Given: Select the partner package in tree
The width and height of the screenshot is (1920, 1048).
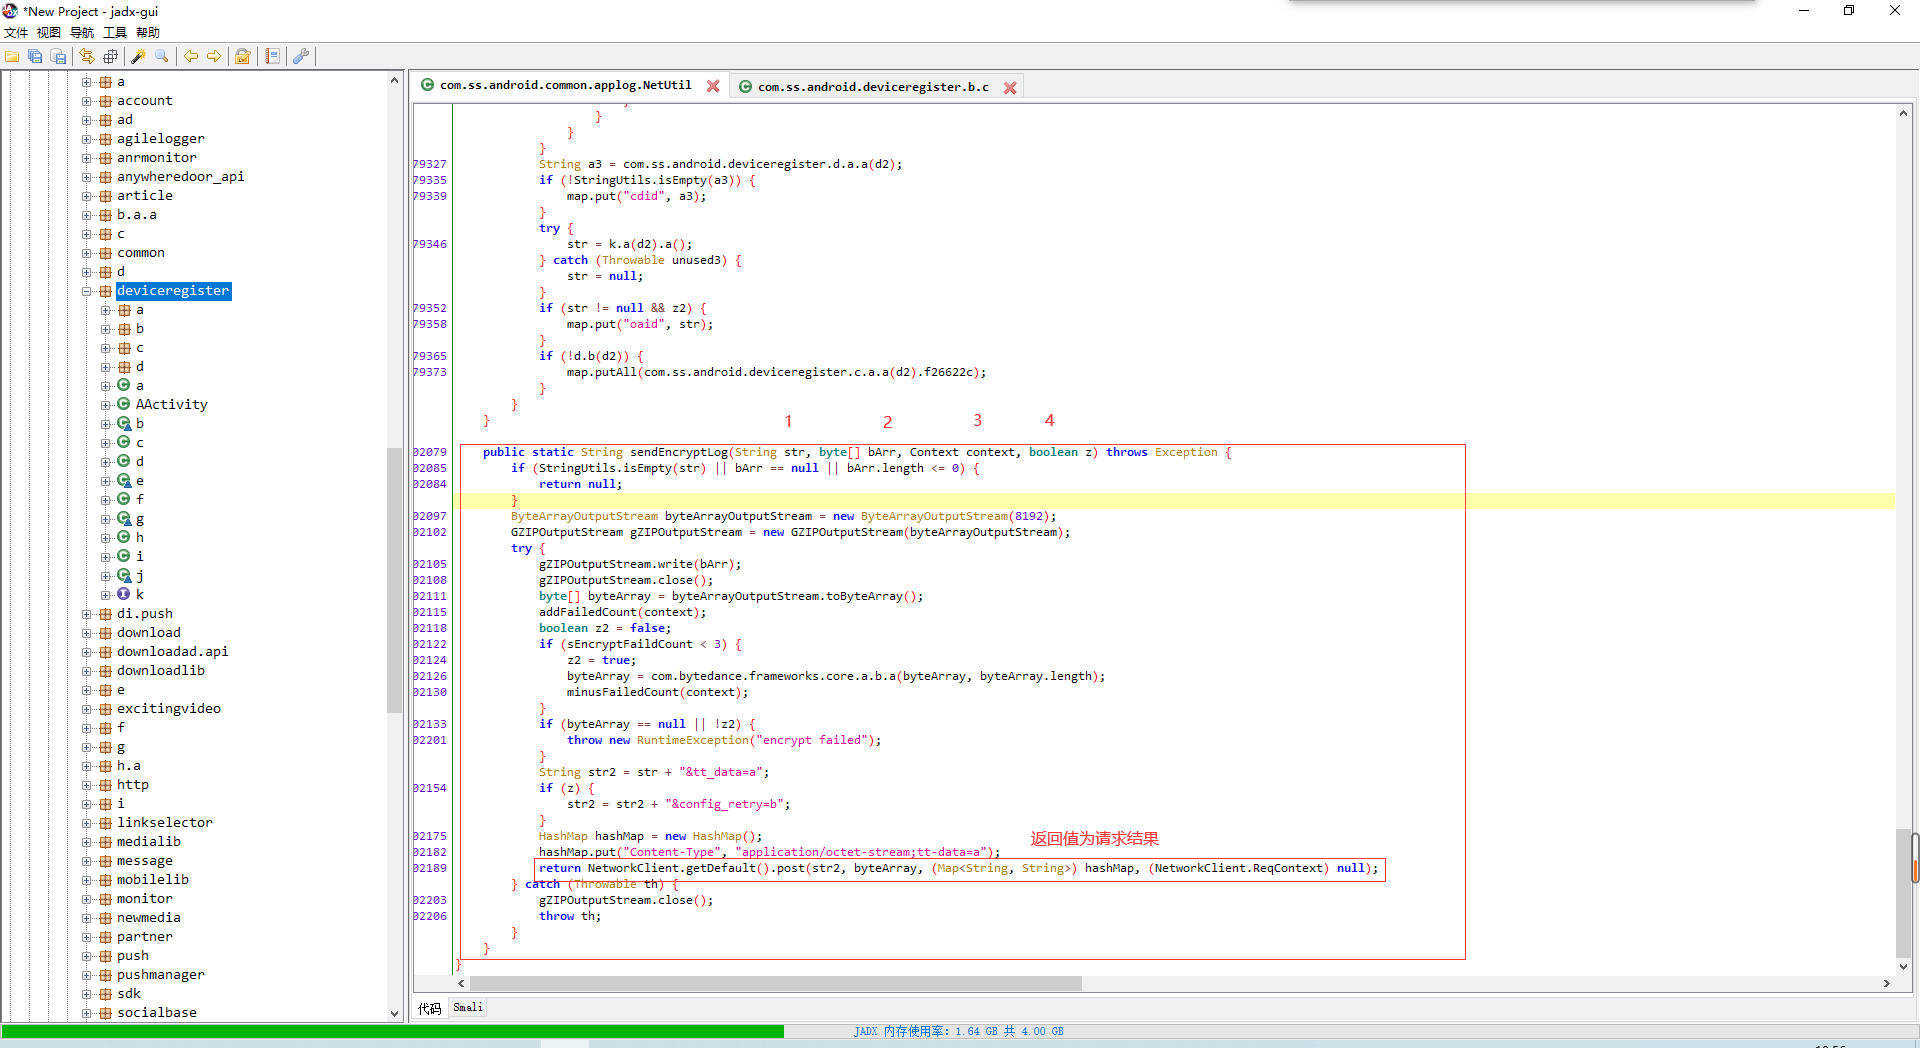Looking at the screenshot, I should (x=144, y=937).
